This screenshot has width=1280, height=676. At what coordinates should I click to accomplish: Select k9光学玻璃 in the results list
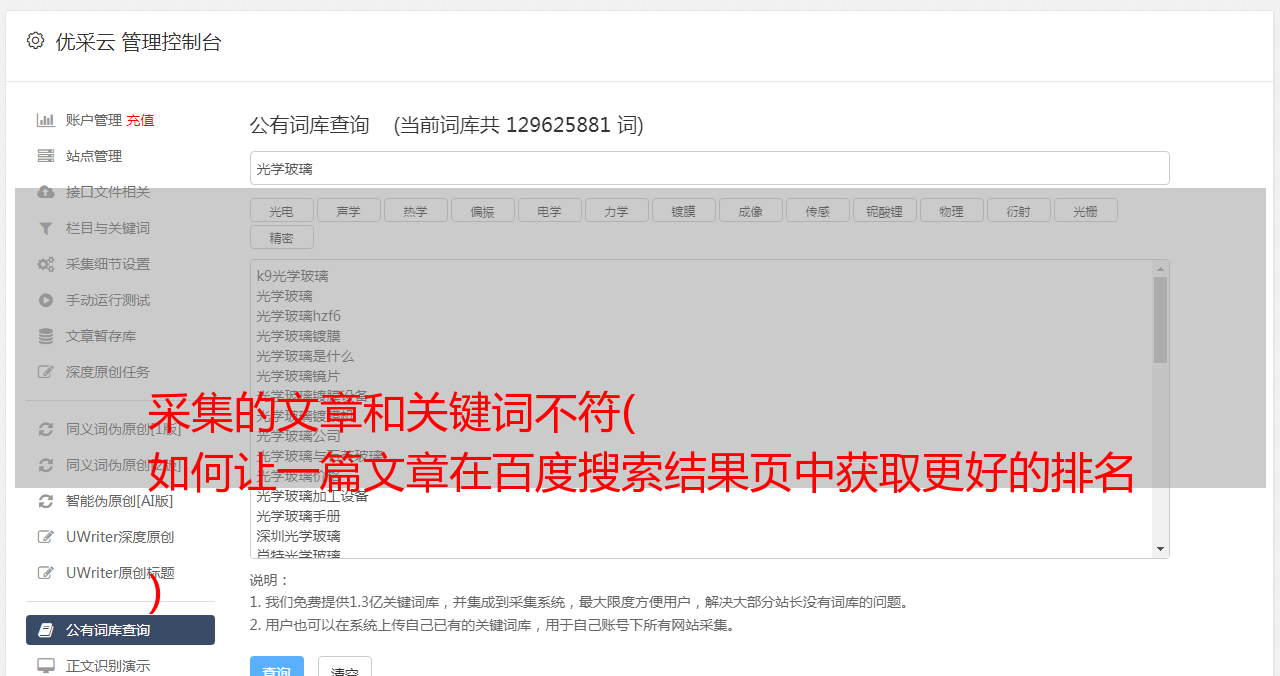click(x=292, y=276)
